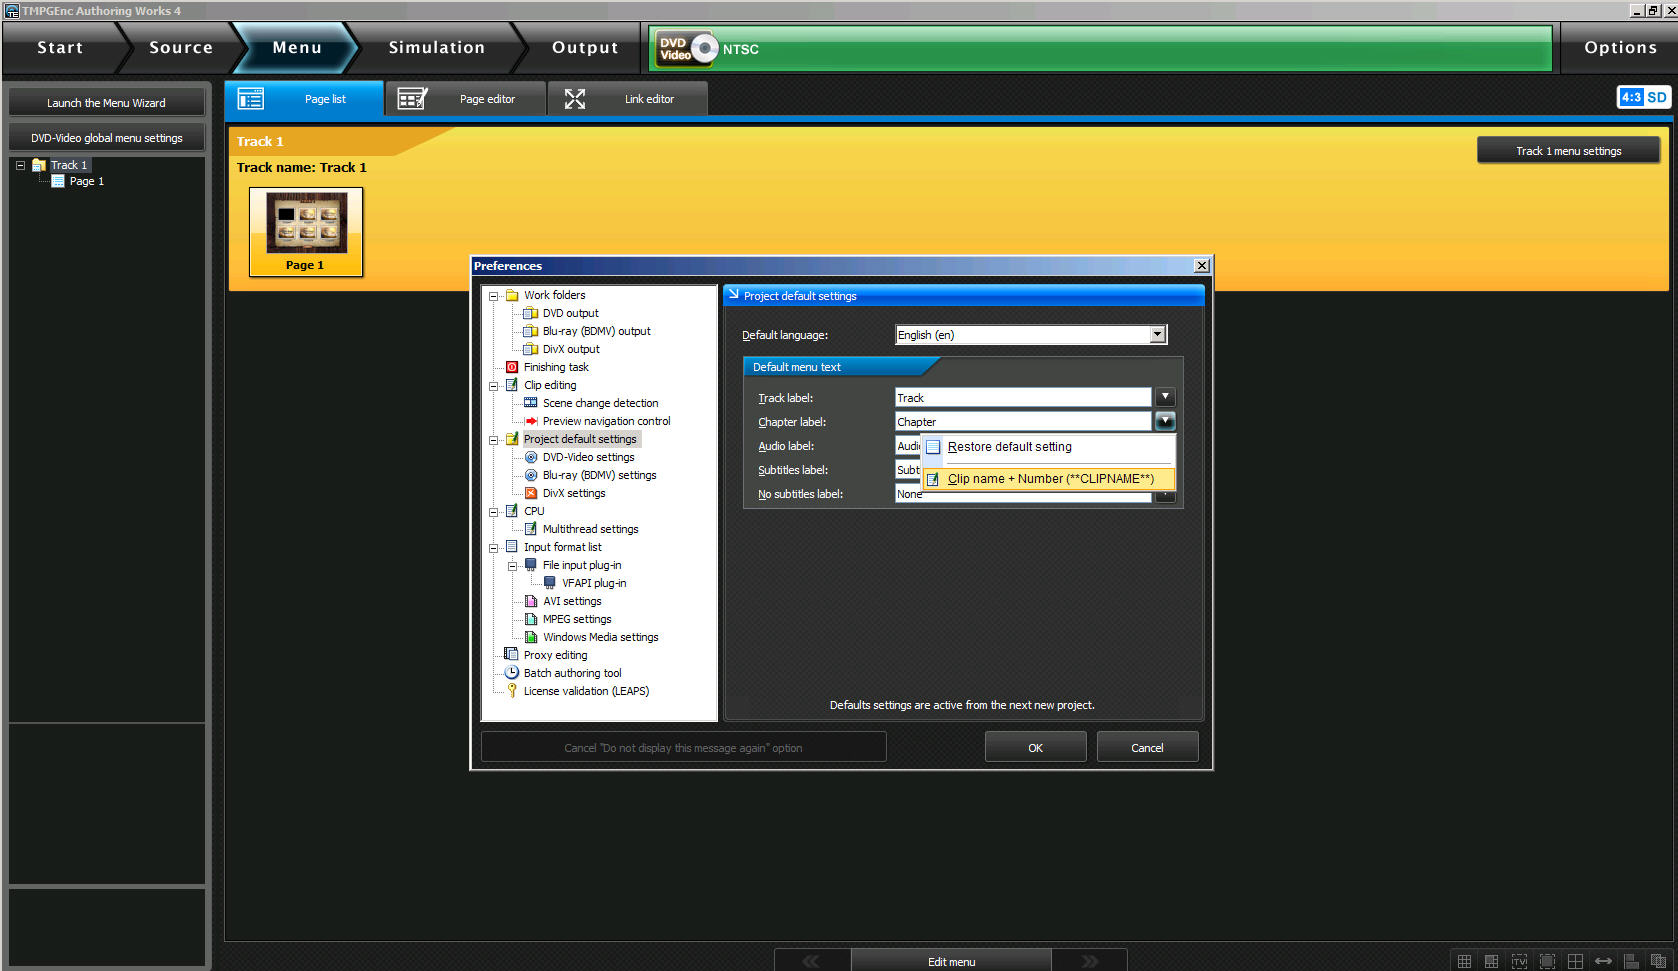Click the Finishing task red icon
Image resolution: width=1678 pixels, height=971 pixels.
(x=512, y=367)
